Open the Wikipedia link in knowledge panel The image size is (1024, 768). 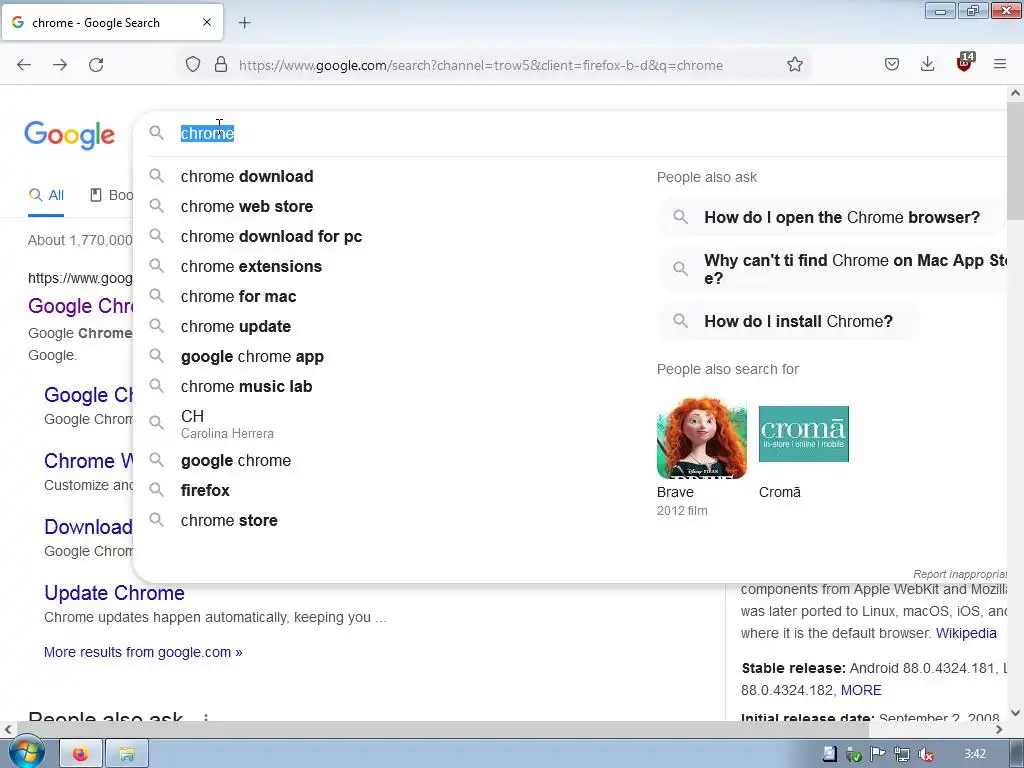click(x=966, y=633)
